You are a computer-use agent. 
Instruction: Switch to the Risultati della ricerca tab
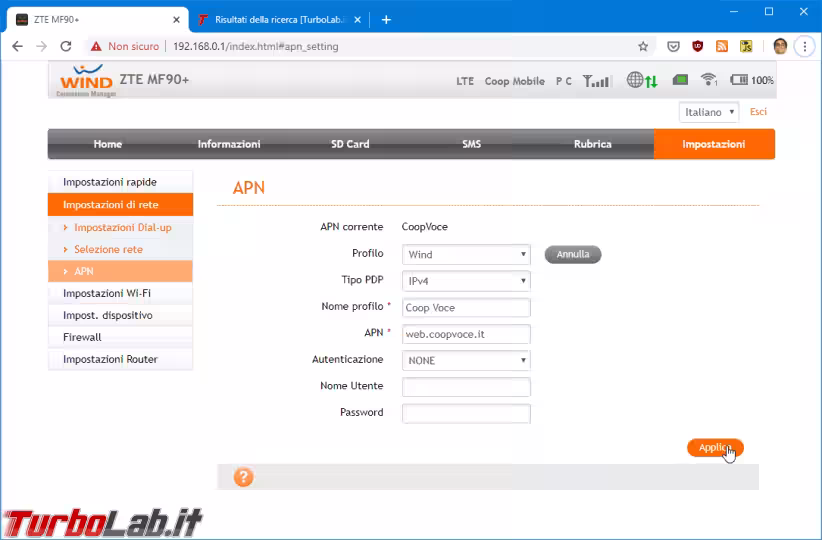click(x=280, y=20)
